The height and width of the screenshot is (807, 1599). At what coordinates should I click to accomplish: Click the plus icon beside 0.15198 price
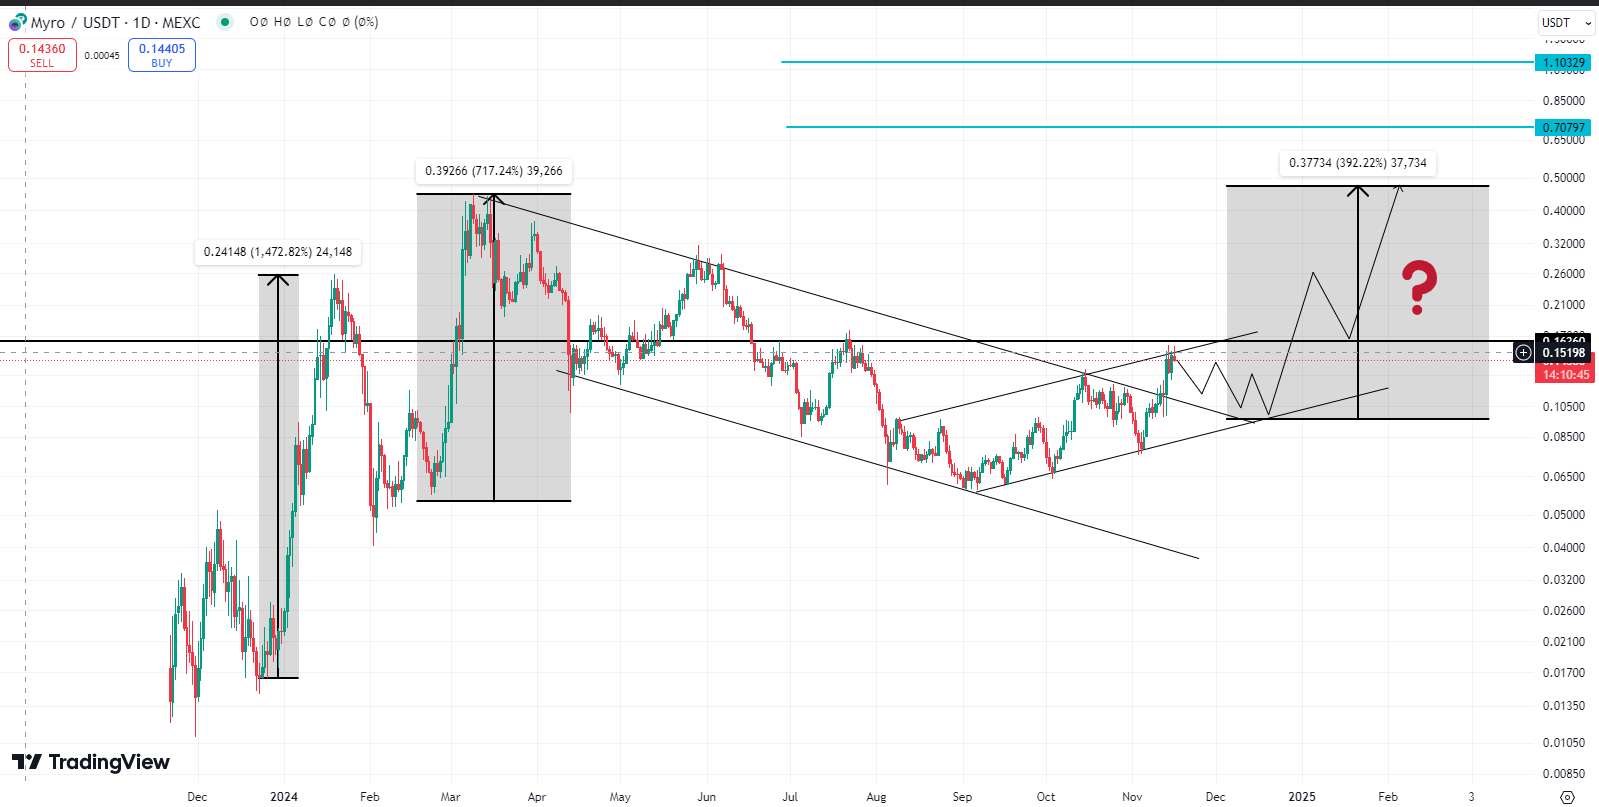[x=1523, y=352]
